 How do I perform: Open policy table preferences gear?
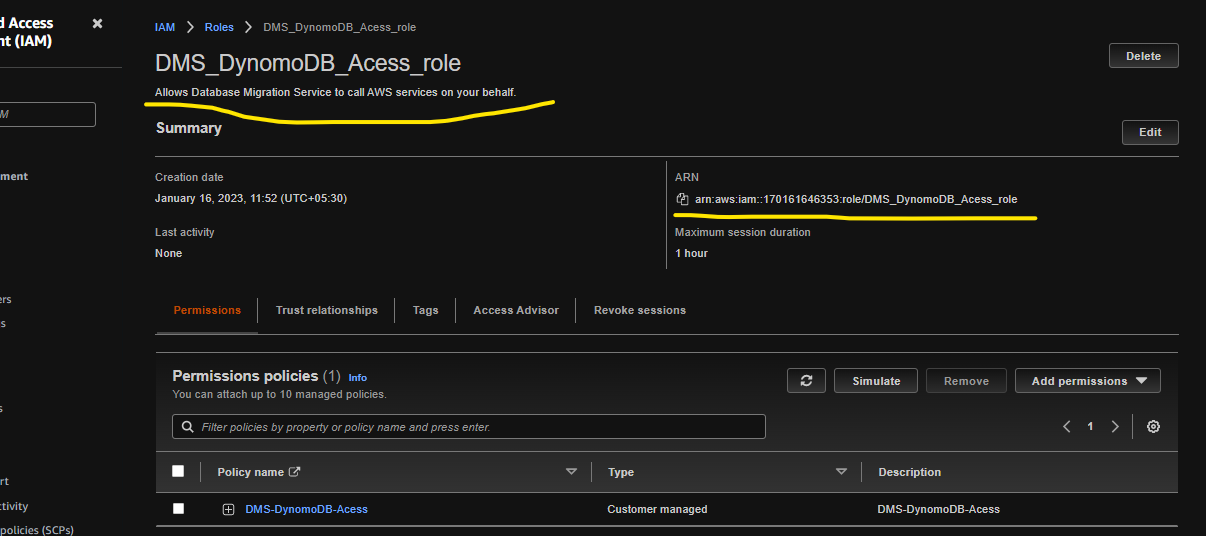[1153, 426]
